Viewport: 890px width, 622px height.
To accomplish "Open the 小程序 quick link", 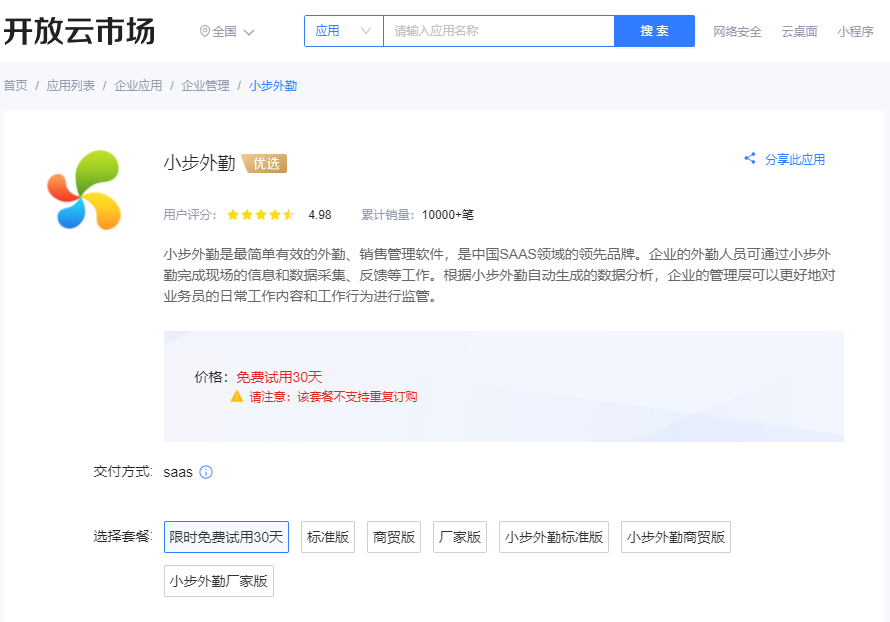I will click(855, 32).
